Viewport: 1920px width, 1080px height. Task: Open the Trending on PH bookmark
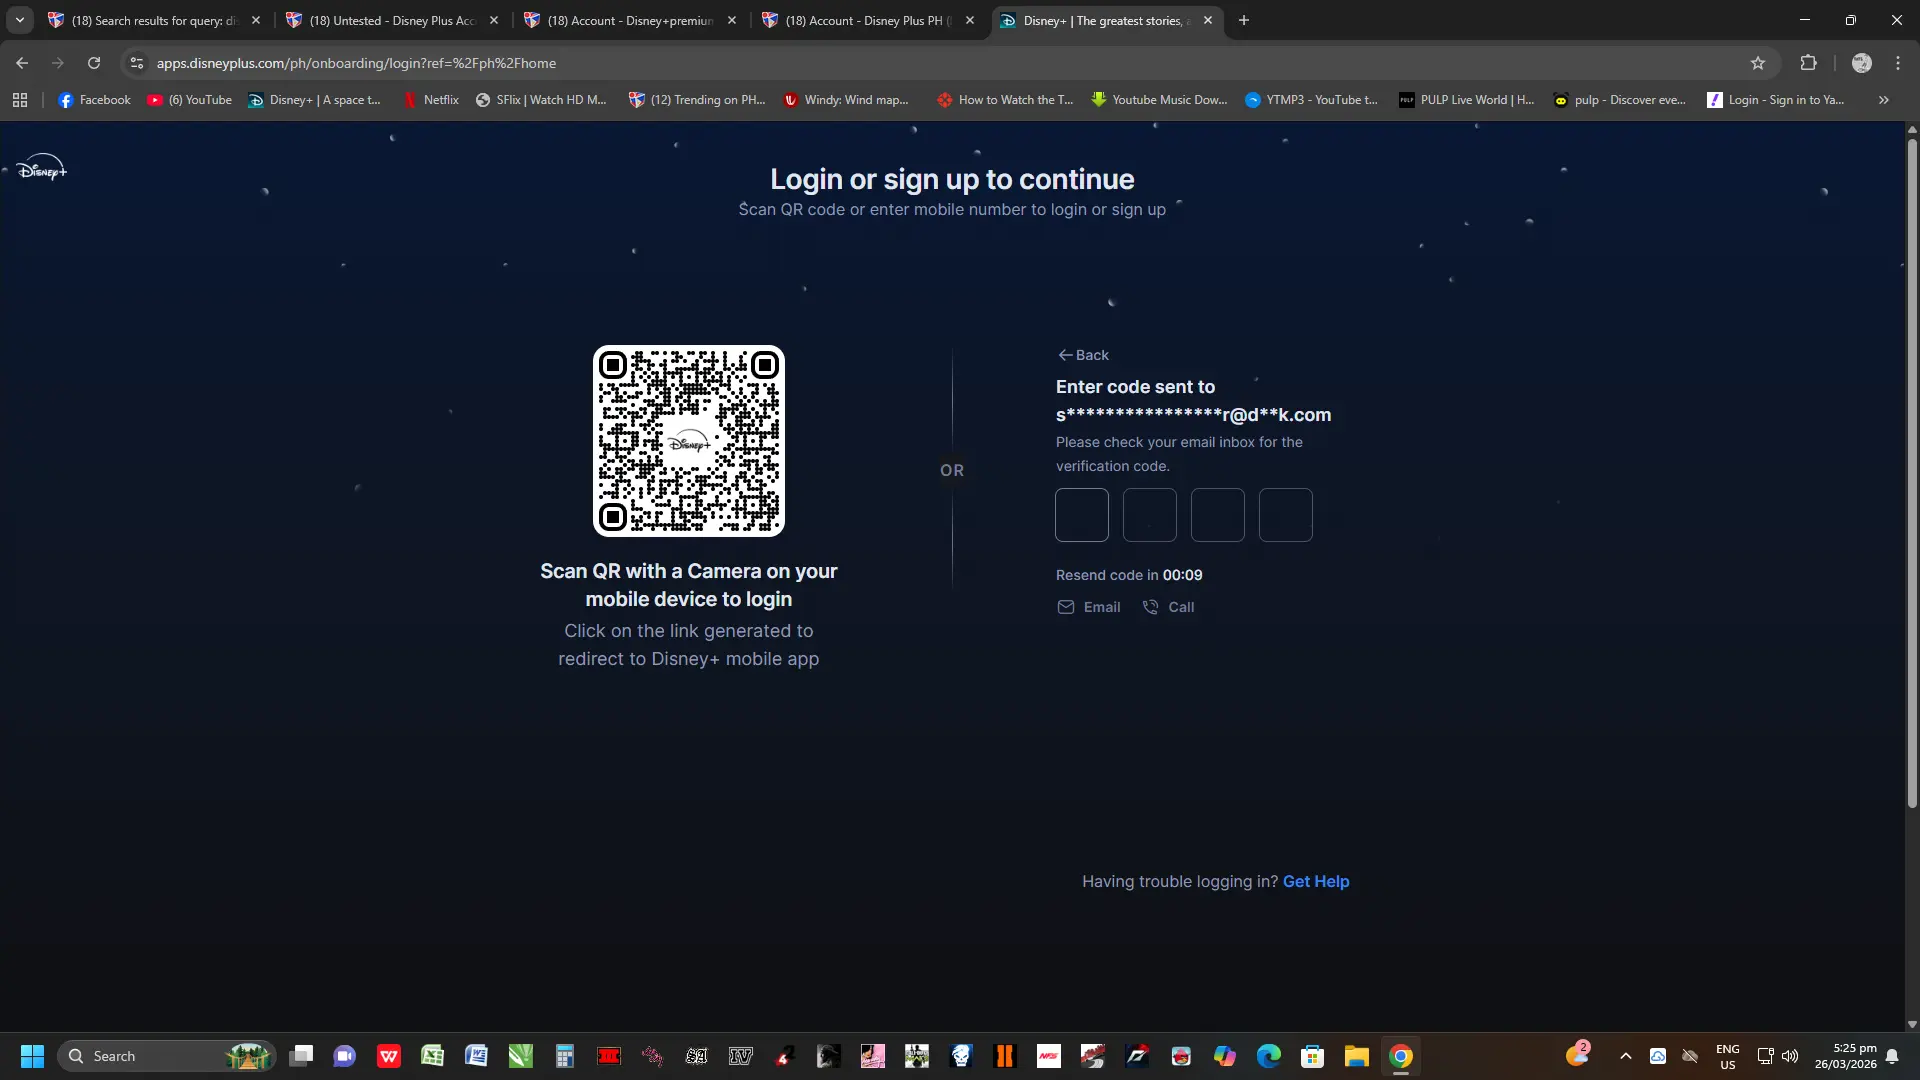tap(696, 100)
